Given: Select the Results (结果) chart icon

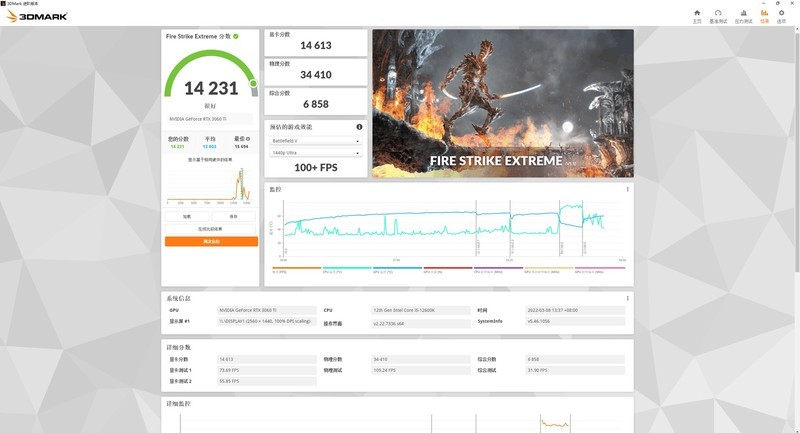Looking at the screenshot, I should 765,15.
